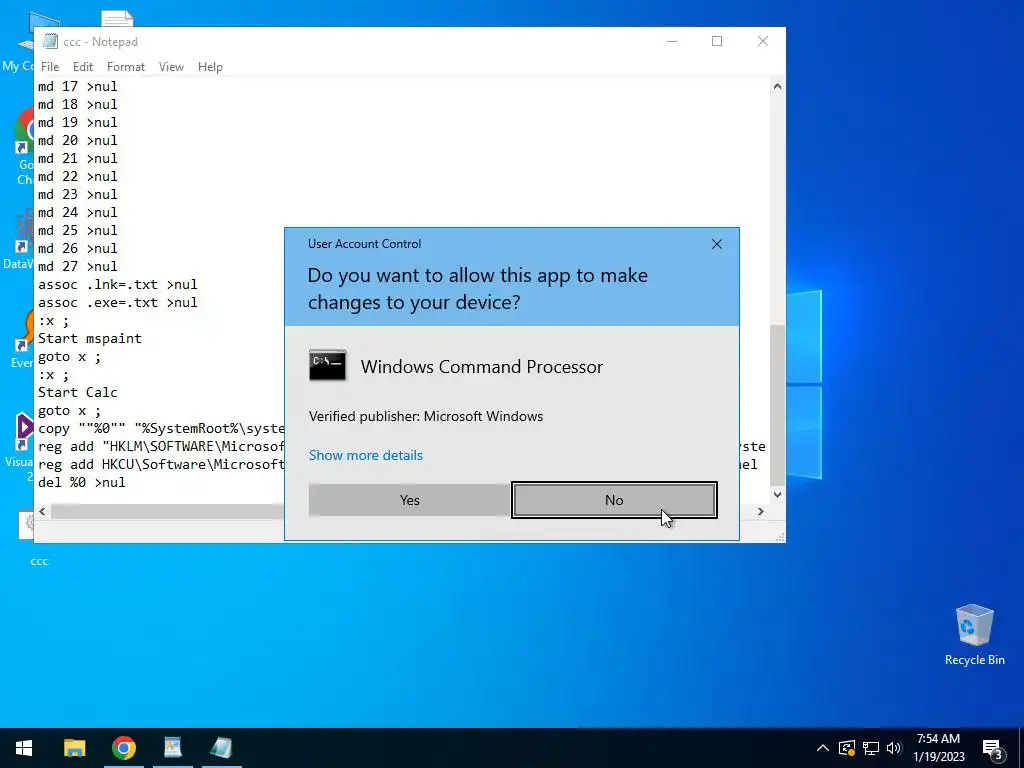Close the ccc Notepad window
This screenshot has height=768, width=1024.
tap(763, 41)
